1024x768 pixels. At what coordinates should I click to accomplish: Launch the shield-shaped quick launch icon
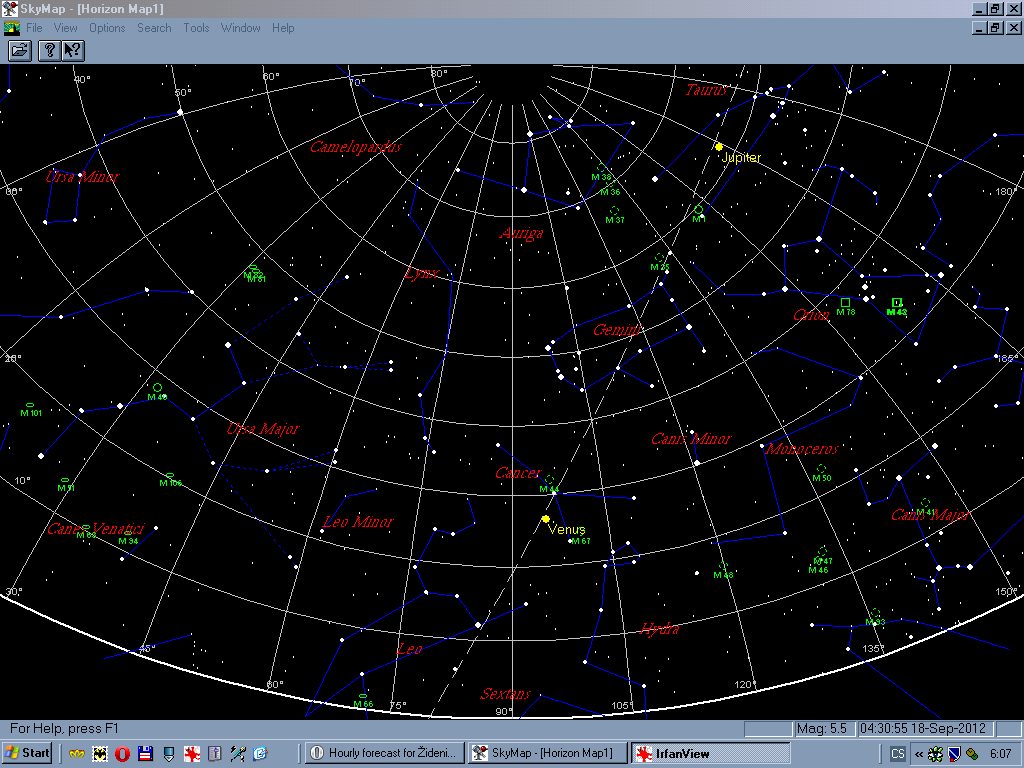pyautogui.click(x=168, y=754)
